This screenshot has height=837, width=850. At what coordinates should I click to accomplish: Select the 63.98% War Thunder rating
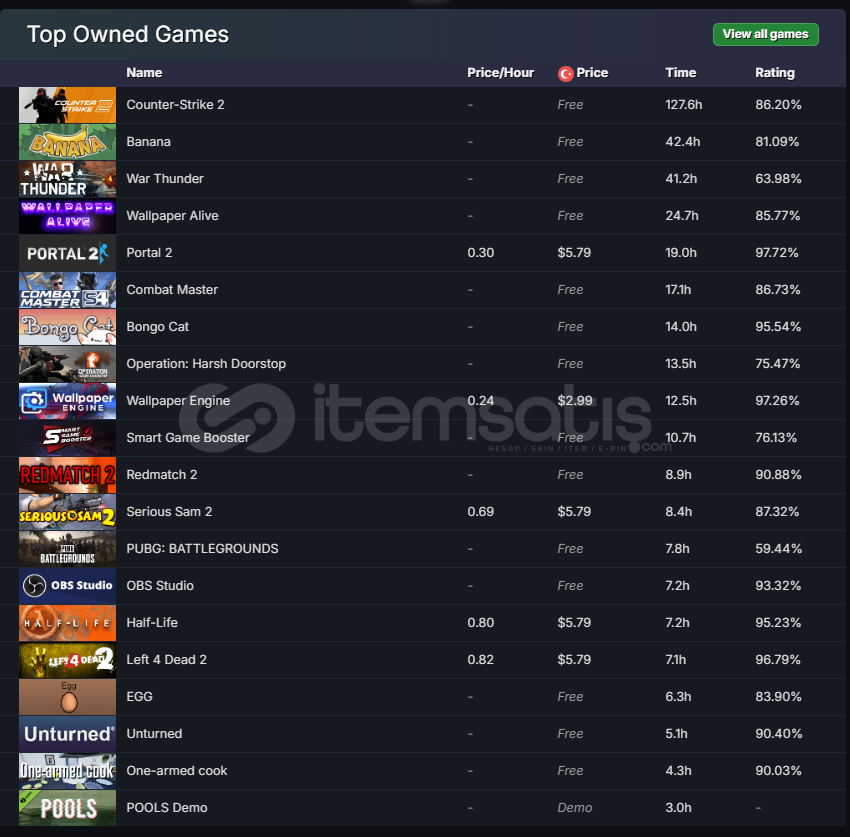(778, 178)
